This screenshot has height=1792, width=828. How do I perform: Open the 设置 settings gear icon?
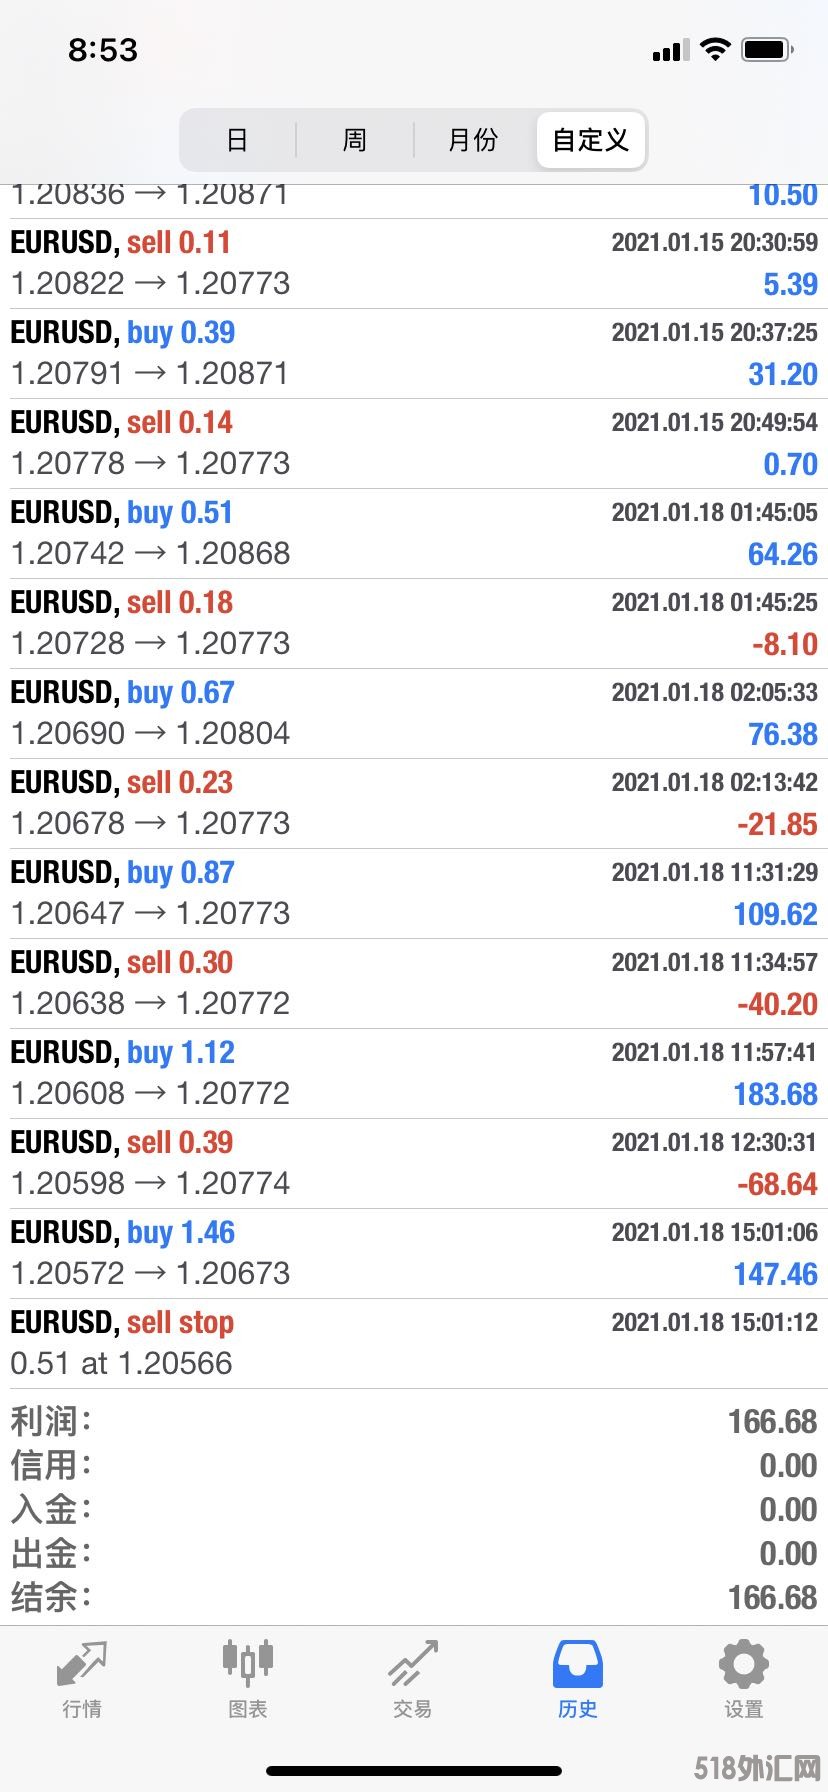coord(744,1665)
